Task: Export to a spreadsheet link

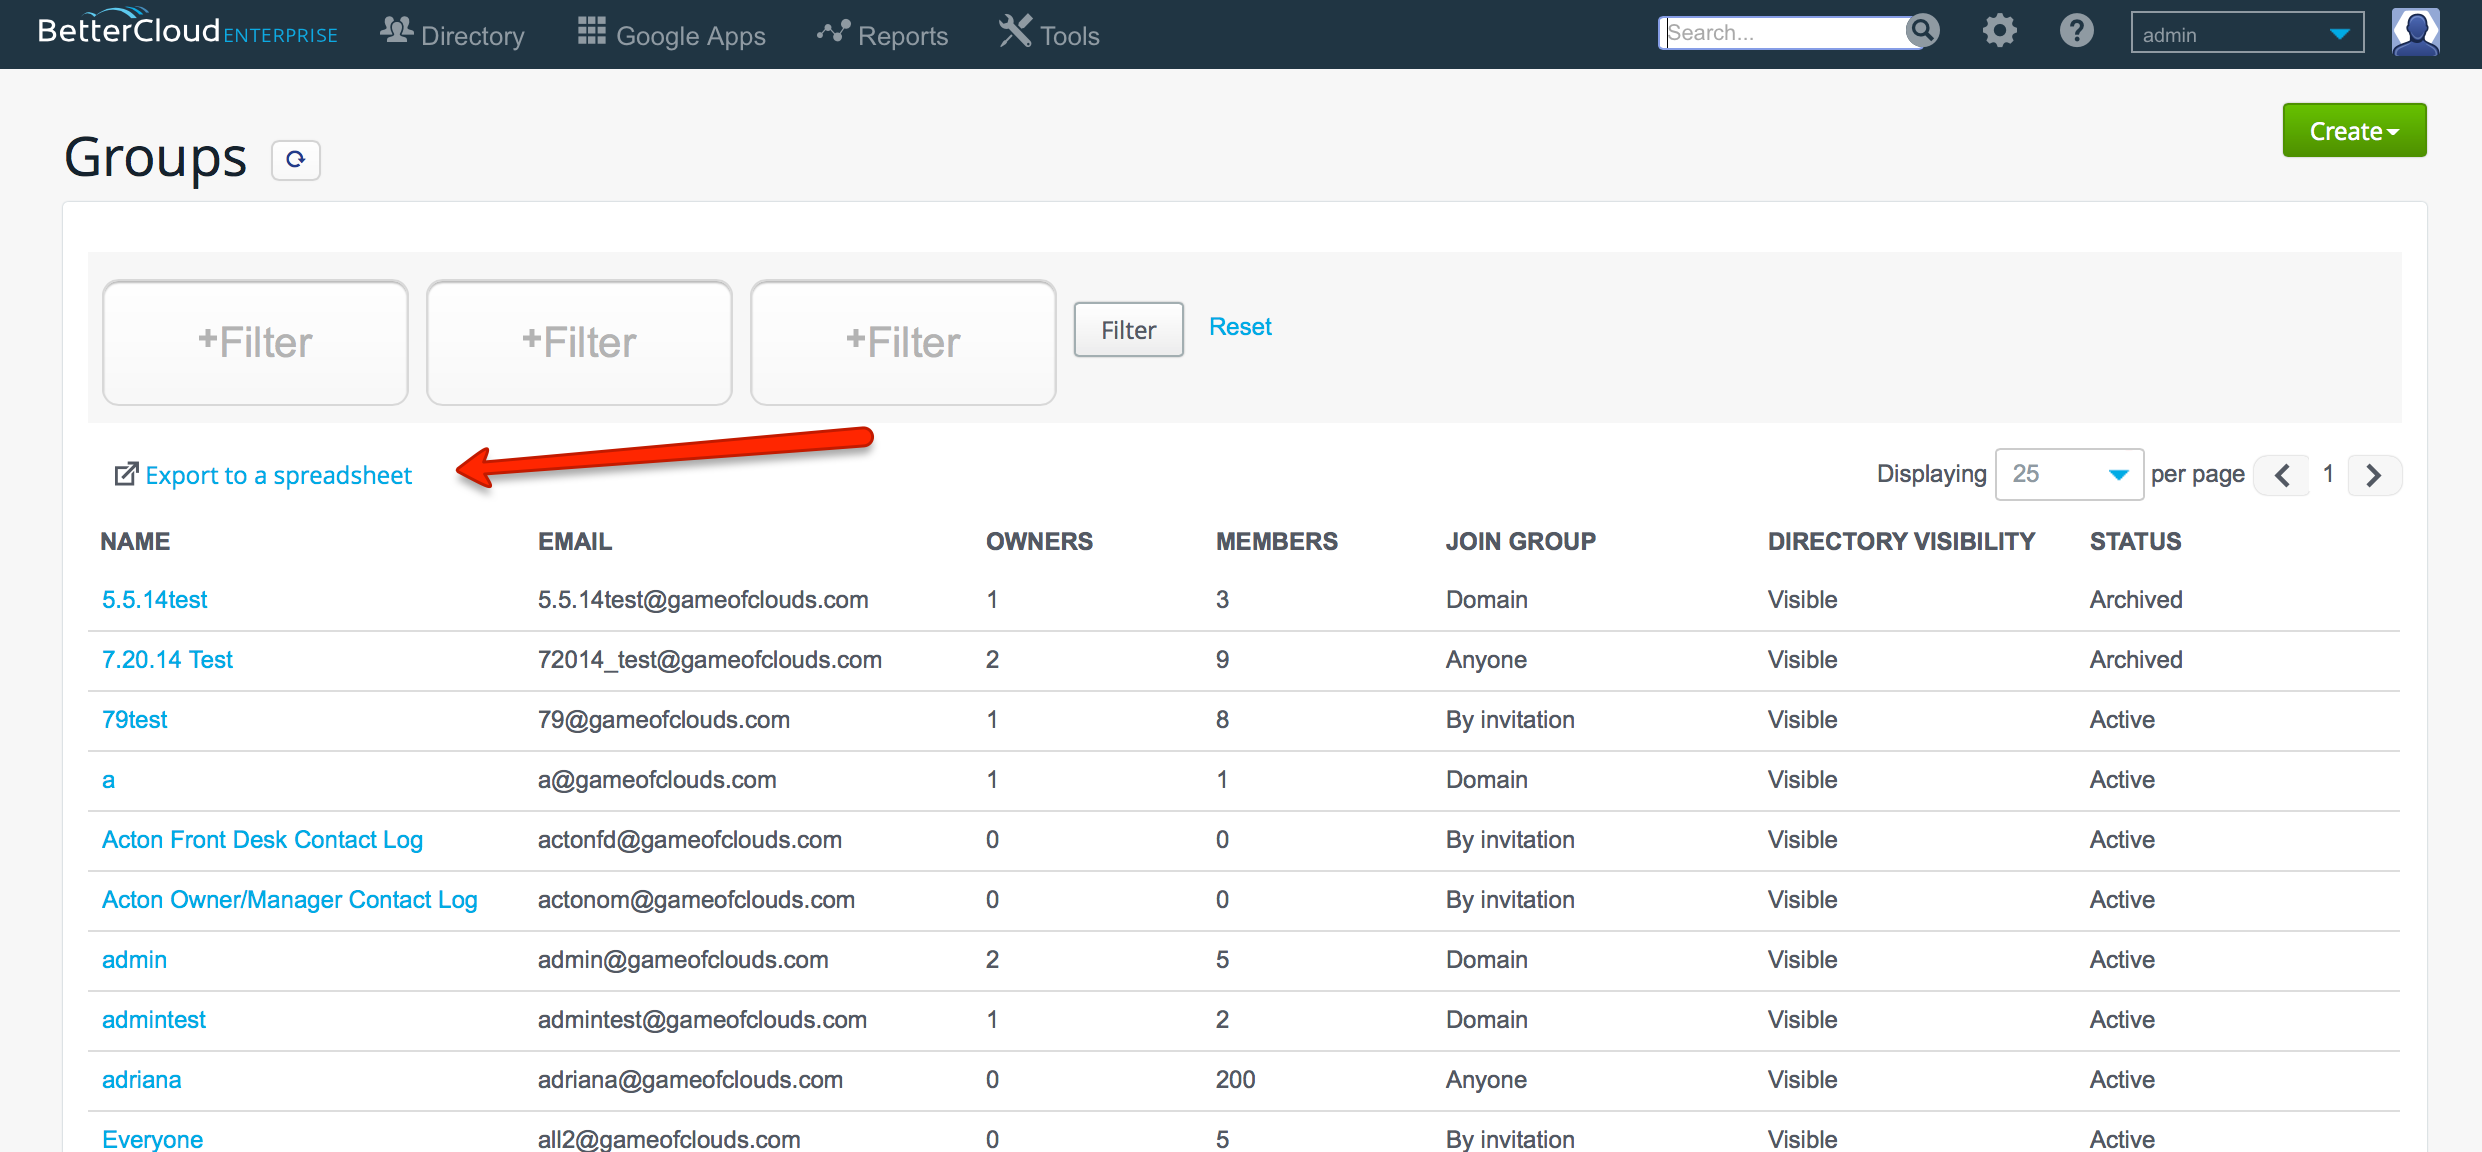Action: tap(278, 475)
